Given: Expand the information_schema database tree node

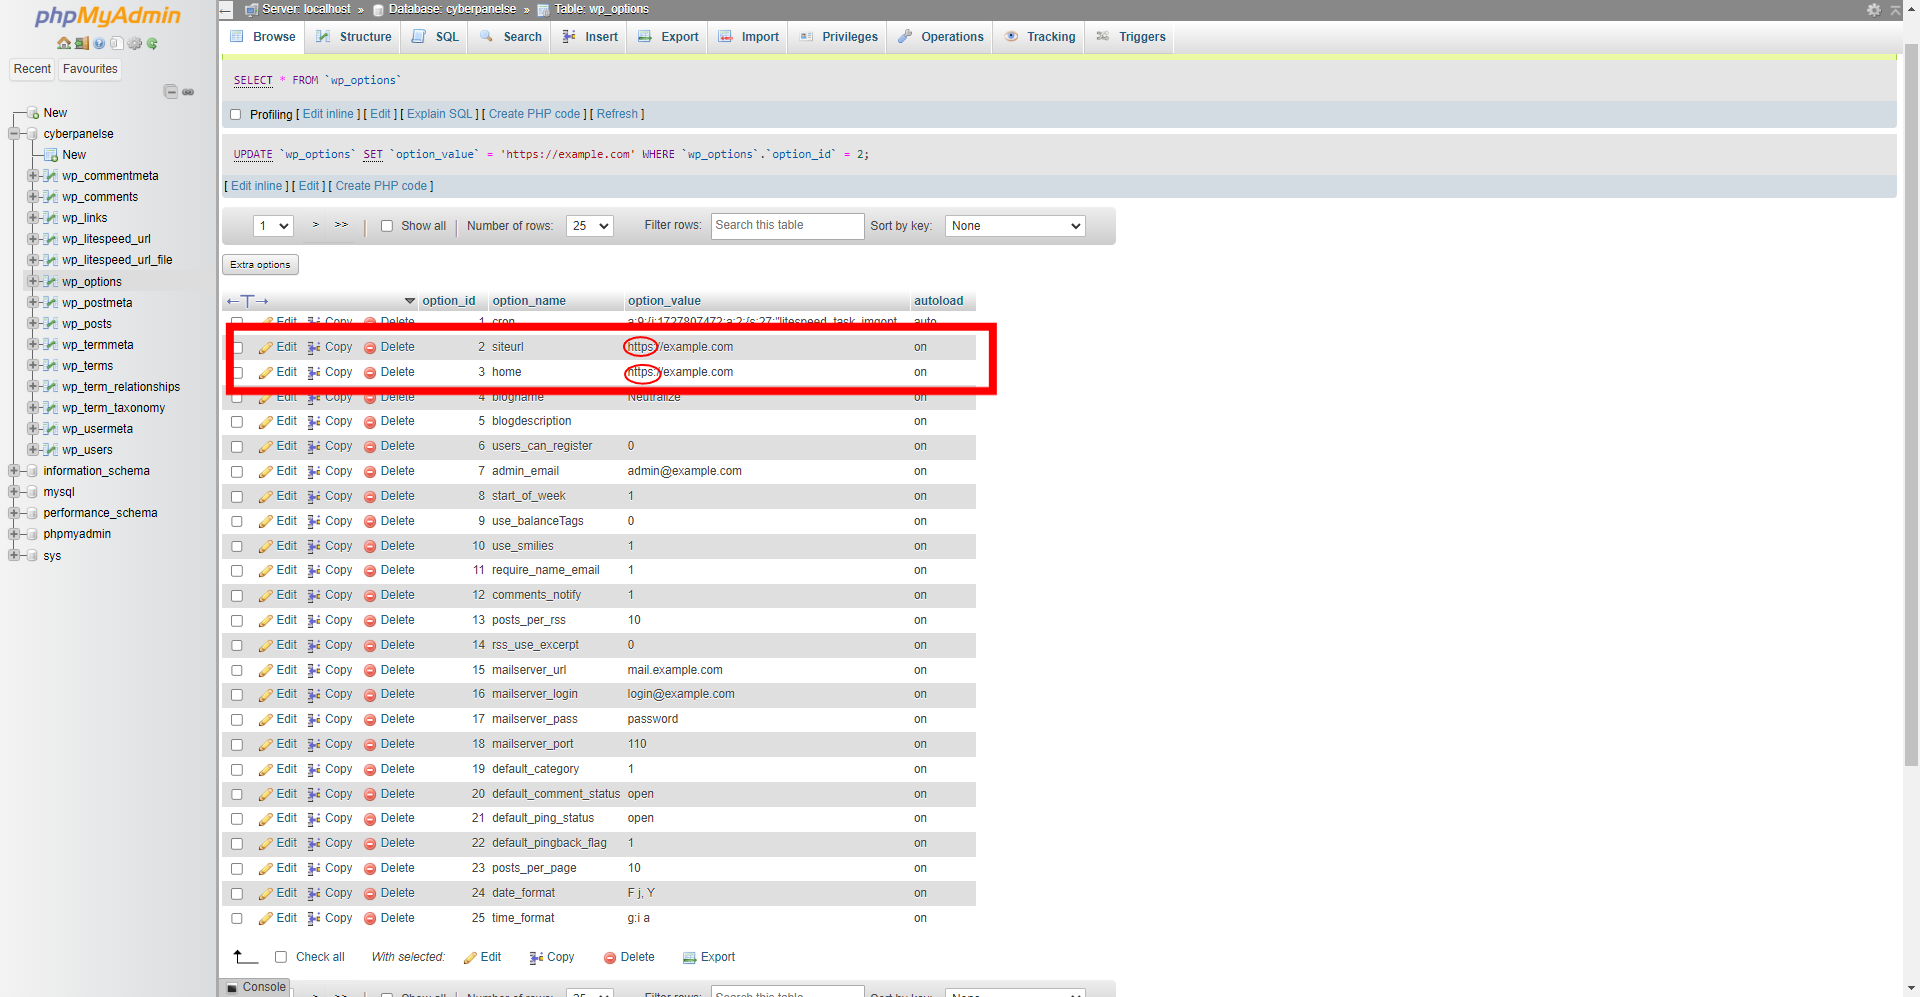Looking at the screenshot, I should coord(14,471).
